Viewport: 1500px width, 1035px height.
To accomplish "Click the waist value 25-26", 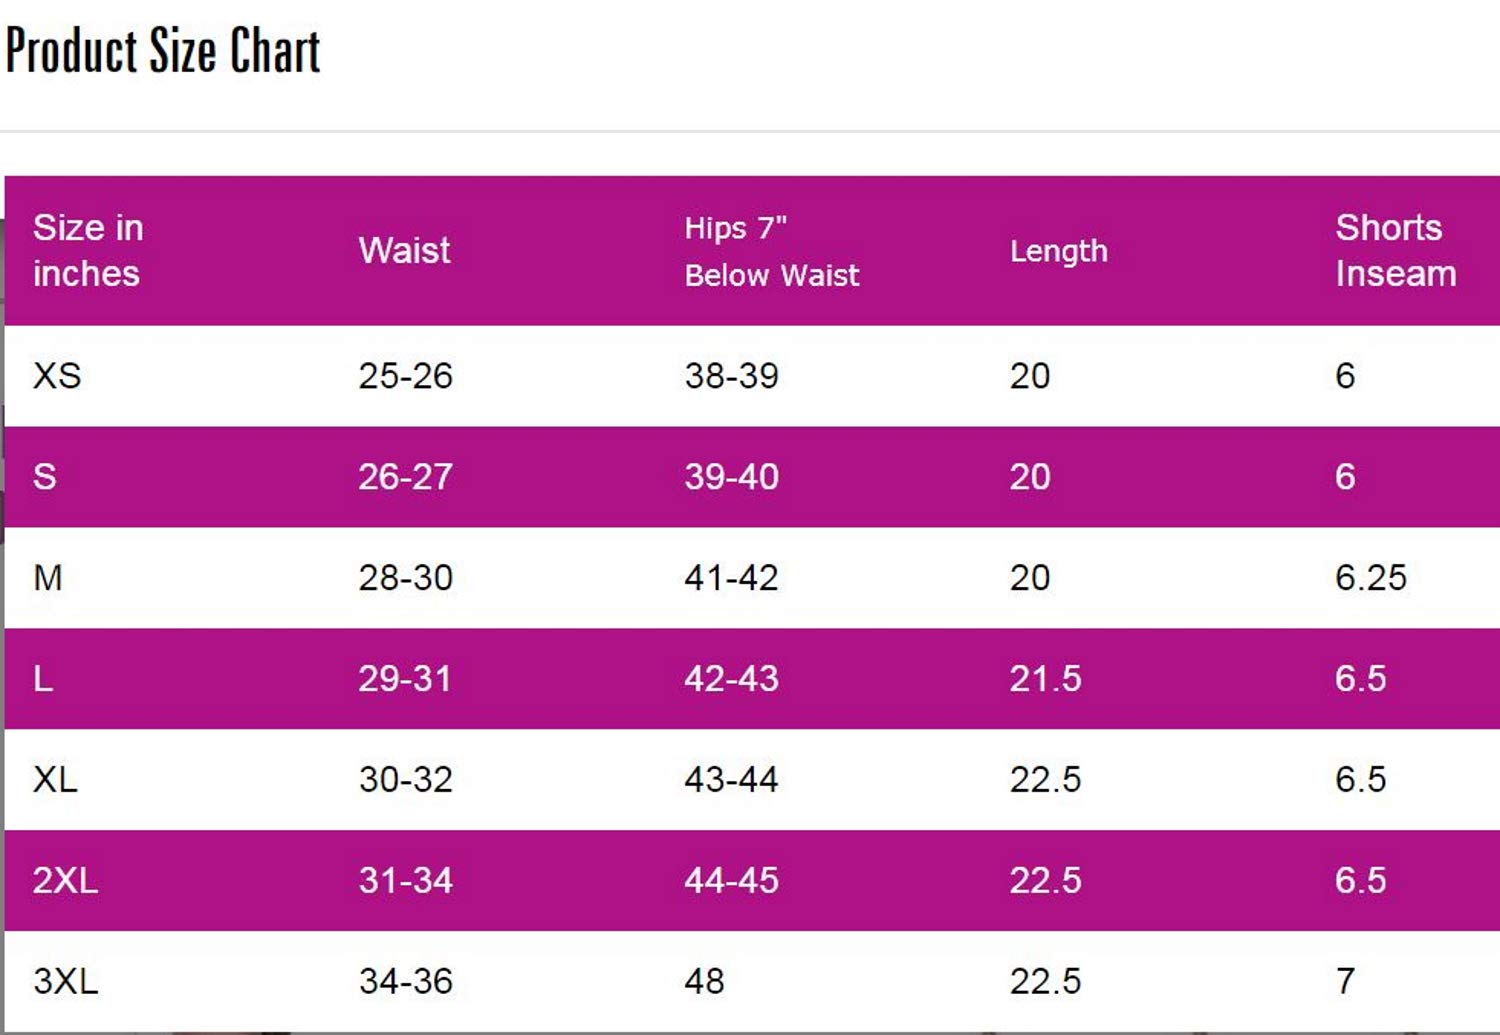I will pos(405,376).
